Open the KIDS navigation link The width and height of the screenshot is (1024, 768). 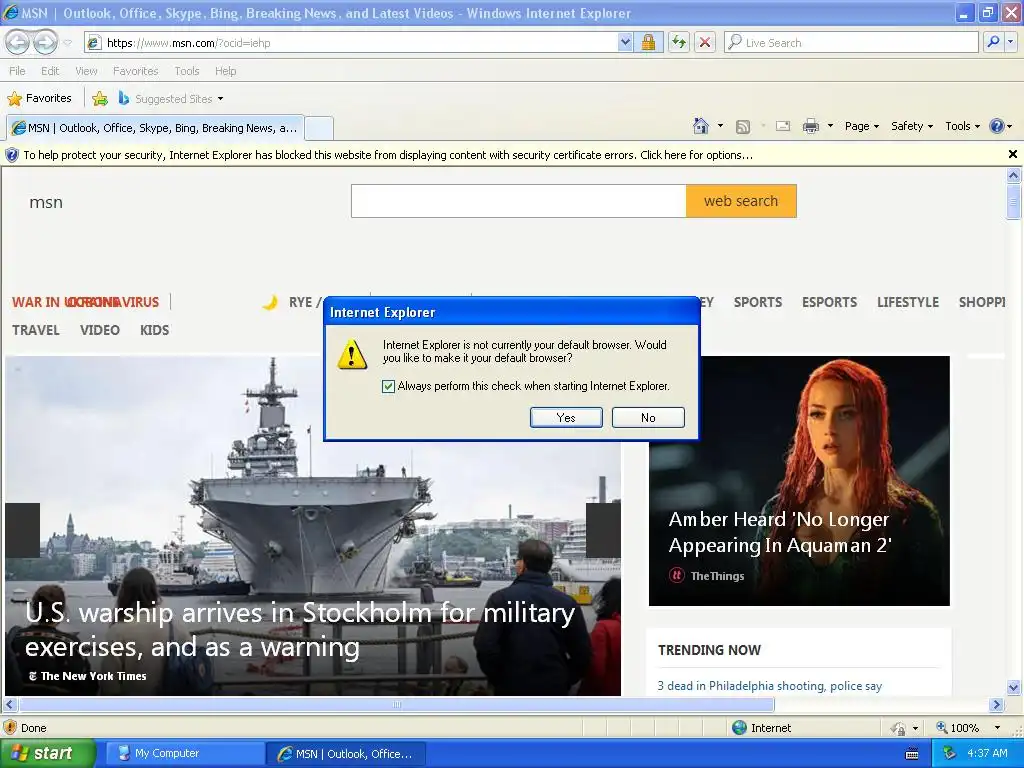tap(155, 330)
